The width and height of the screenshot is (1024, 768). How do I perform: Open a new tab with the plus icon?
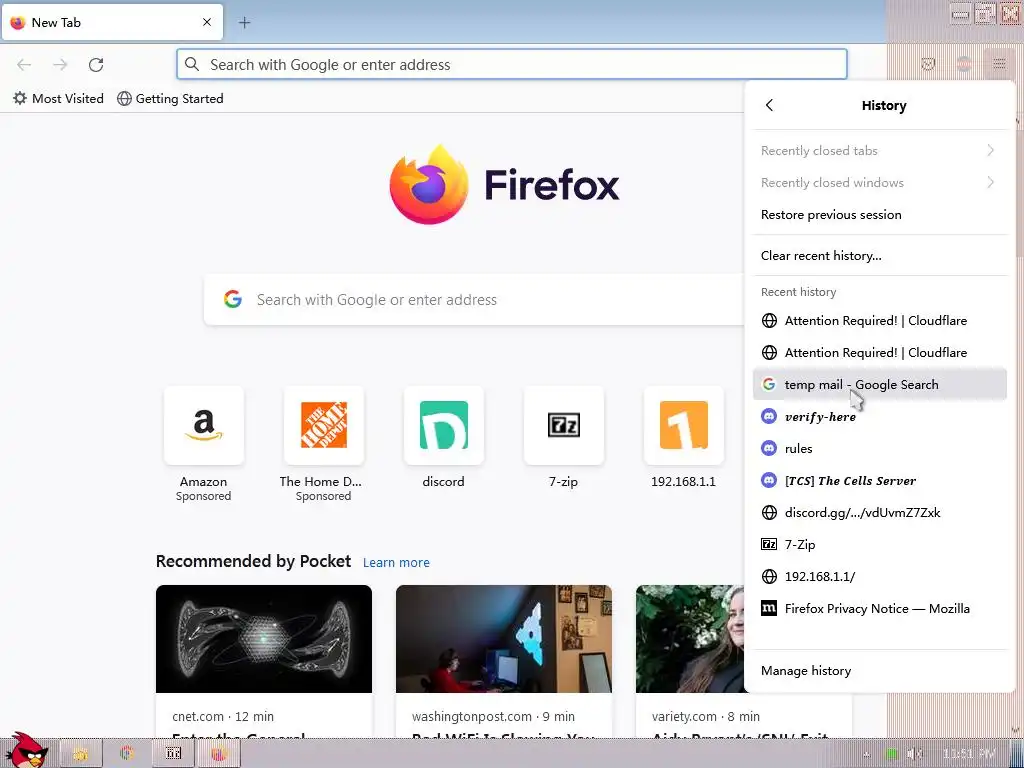coord(244,23)
